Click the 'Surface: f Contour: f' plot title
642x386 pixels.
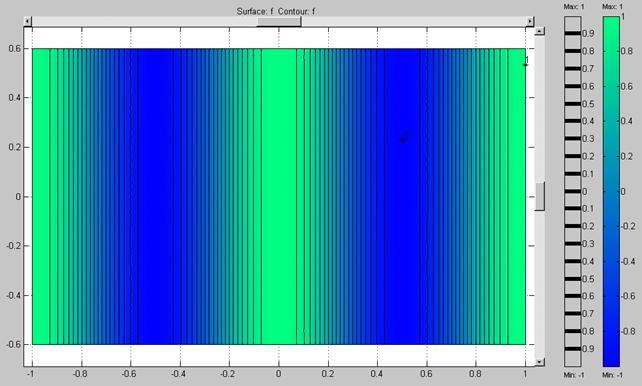click(276, 11)
